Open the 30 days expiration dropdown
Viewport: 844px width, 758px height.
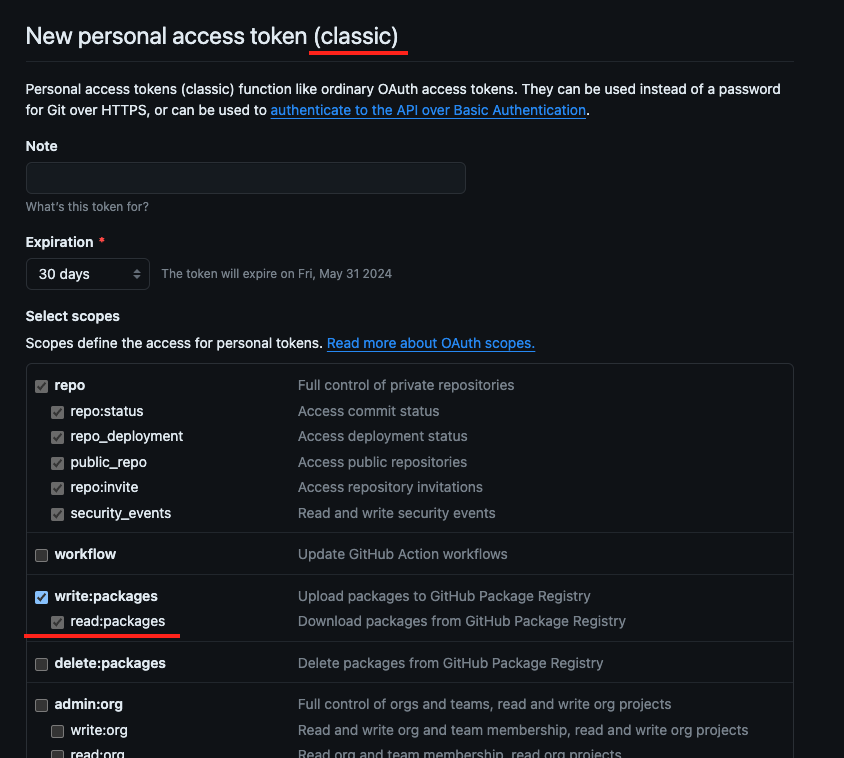coord(88,274)
